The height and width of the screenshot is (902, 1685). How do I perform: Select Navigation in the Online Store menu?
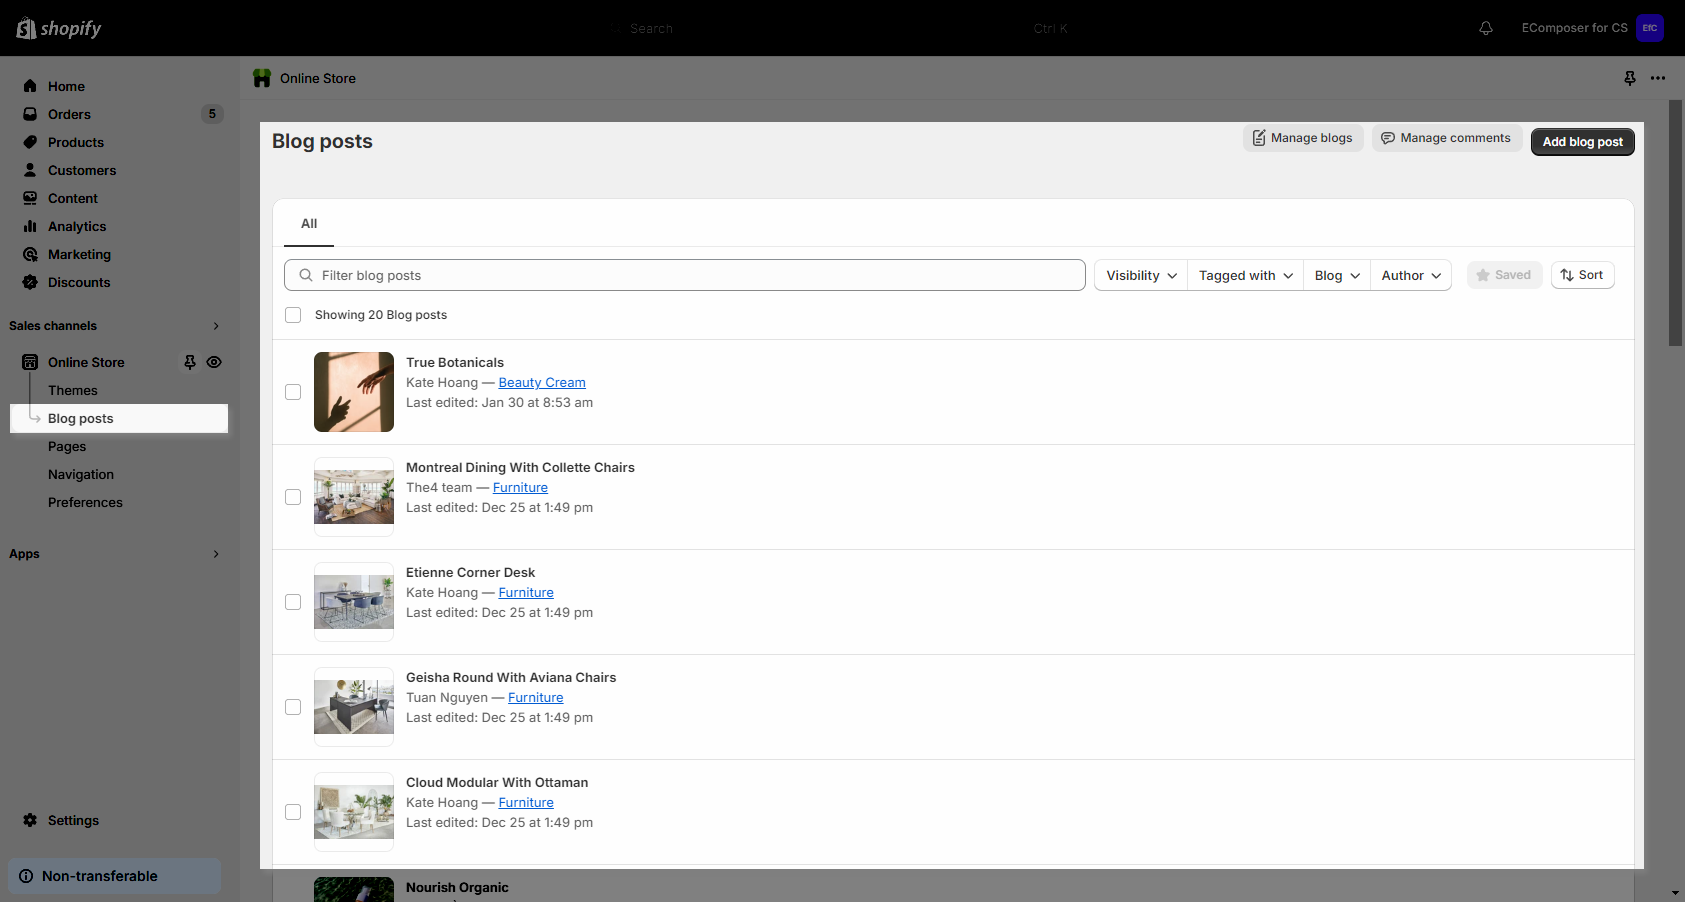coord(80,474)
